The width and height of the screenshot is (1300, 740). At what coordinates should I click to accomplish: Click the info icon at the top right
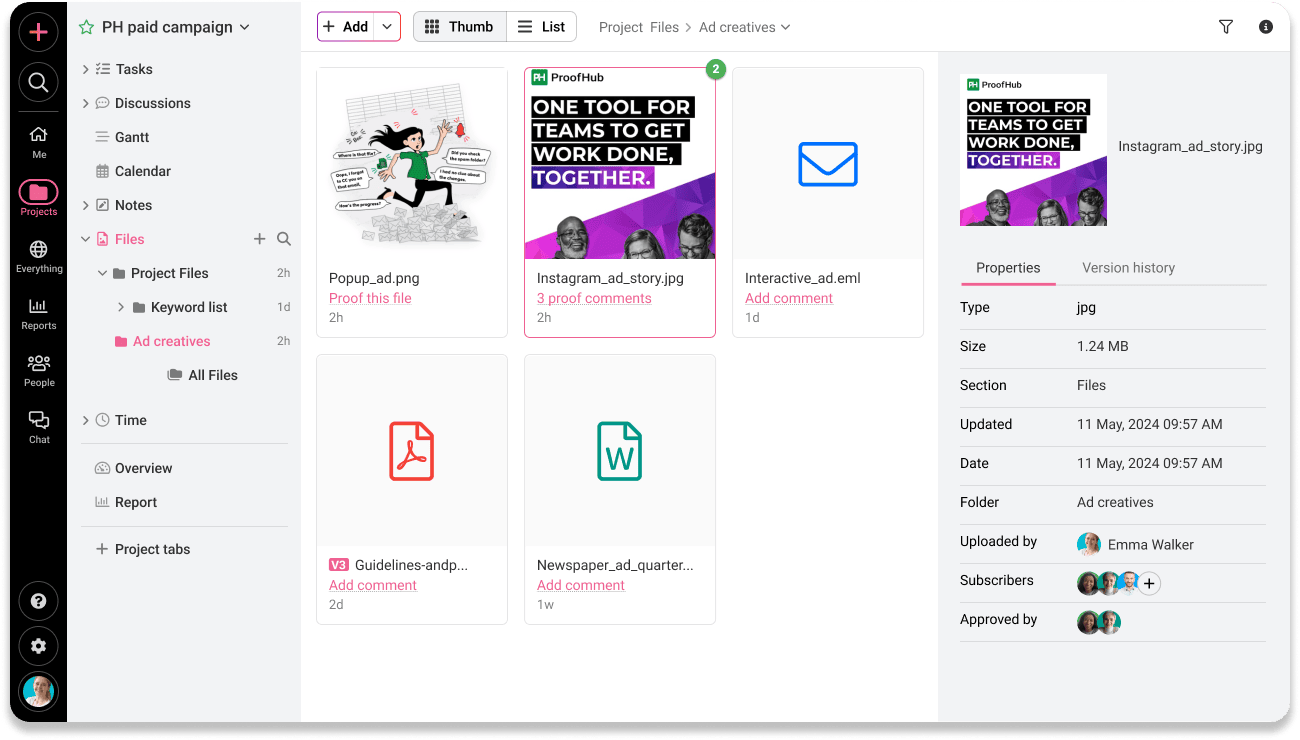pyautogui.click(x=1265, y=27)
